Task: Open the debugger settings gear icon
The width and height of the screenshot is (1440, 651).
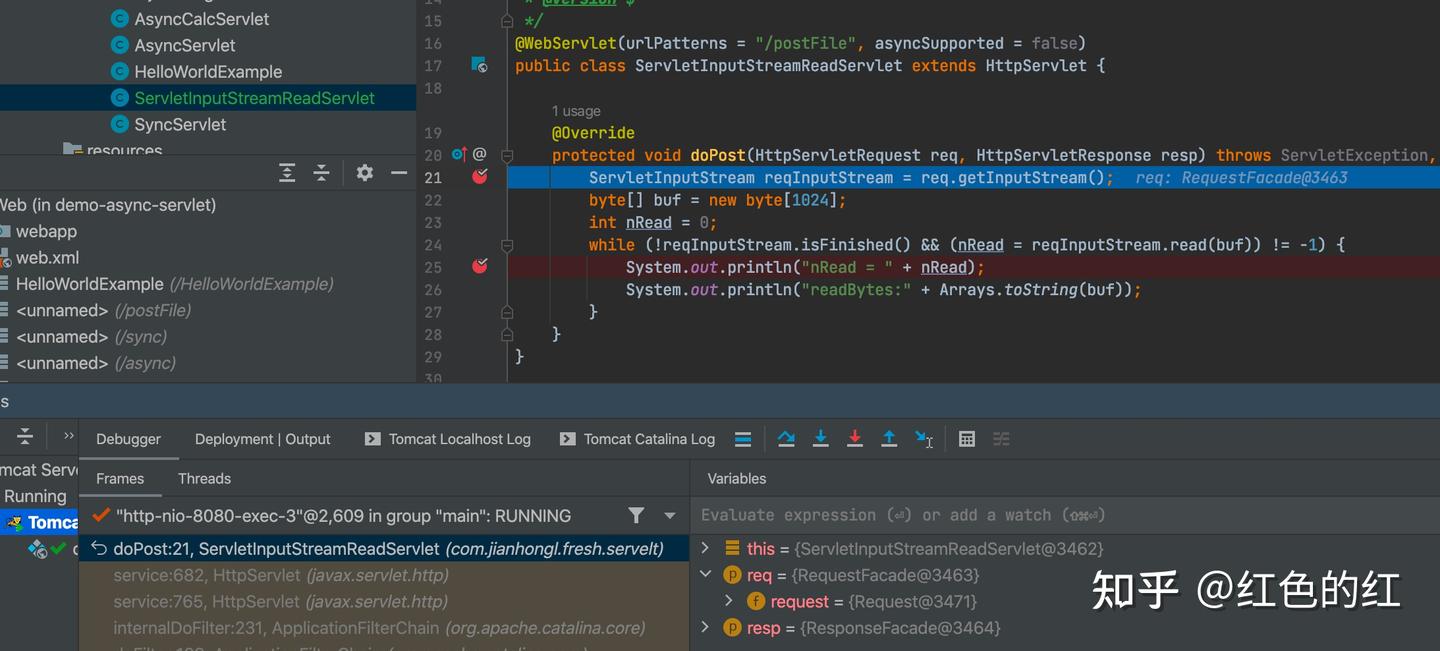Action: [364, 172]
